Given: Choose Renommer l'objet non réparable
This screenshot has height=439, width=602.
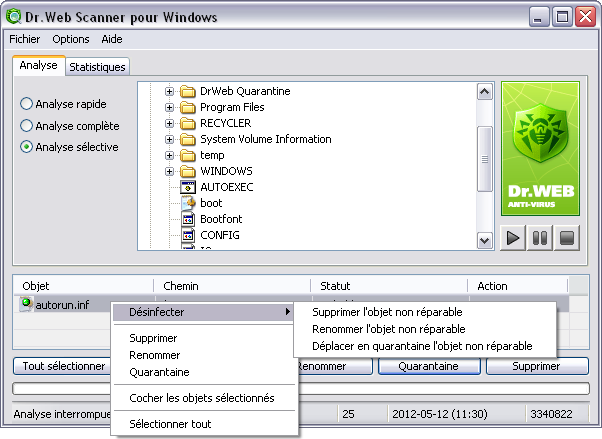Looking at the screenshot, I should (425, 329).
